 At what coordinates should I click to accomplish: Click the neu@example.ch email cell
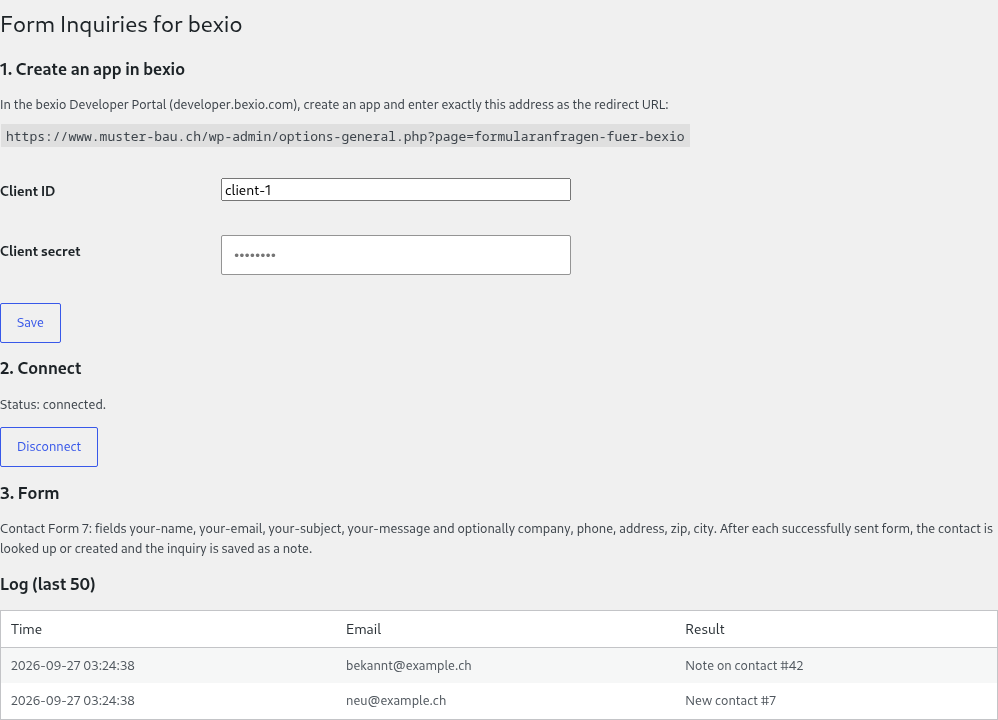(396, 700)
